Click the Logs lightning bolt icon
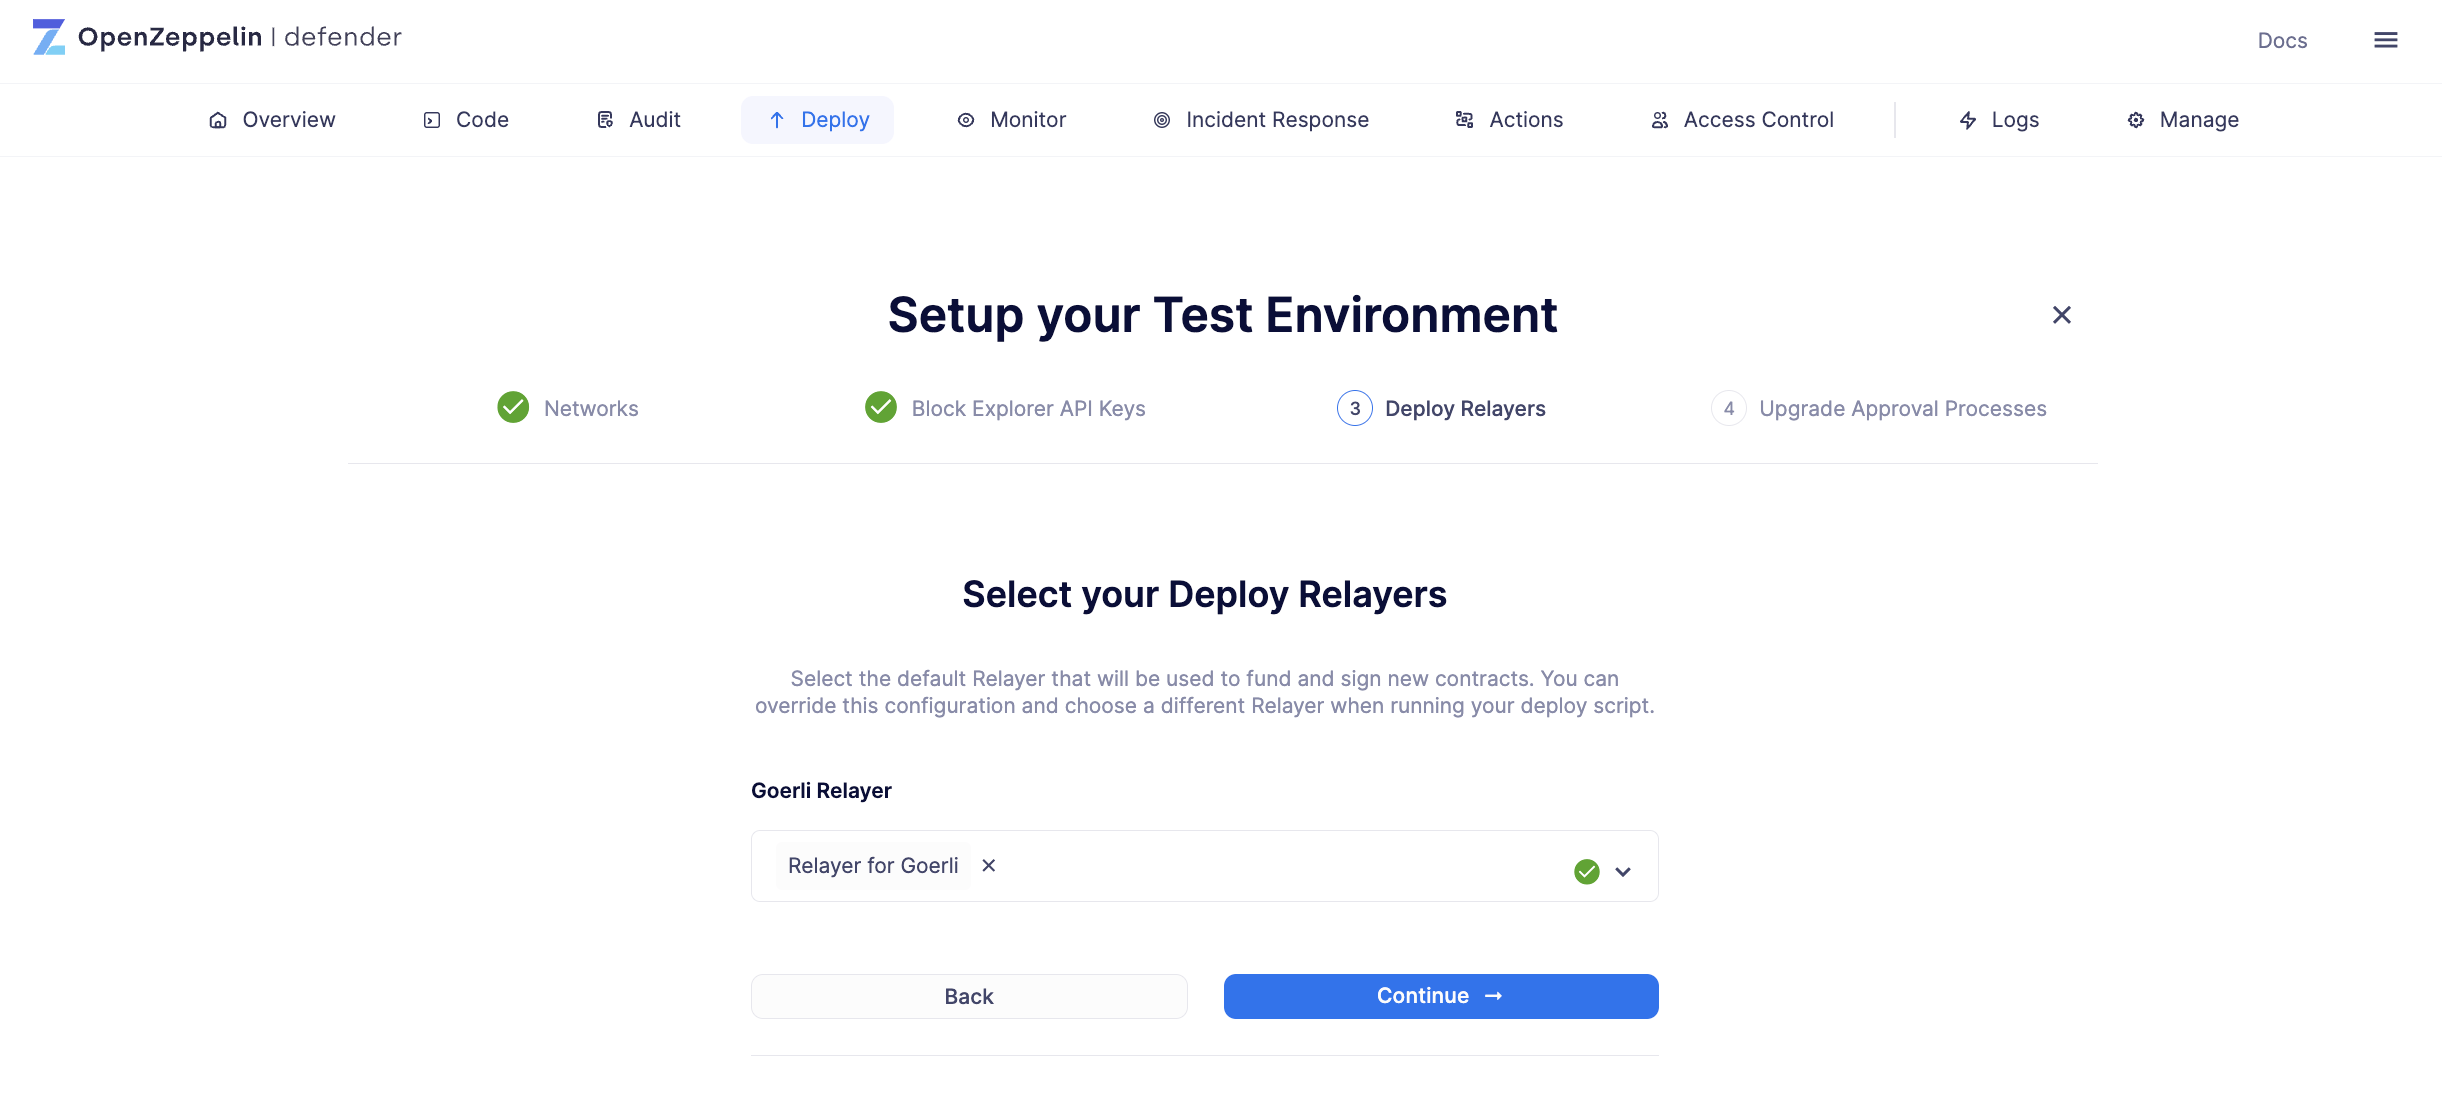Viewport: 2442px width, 1104px height. pos(1967,120)
